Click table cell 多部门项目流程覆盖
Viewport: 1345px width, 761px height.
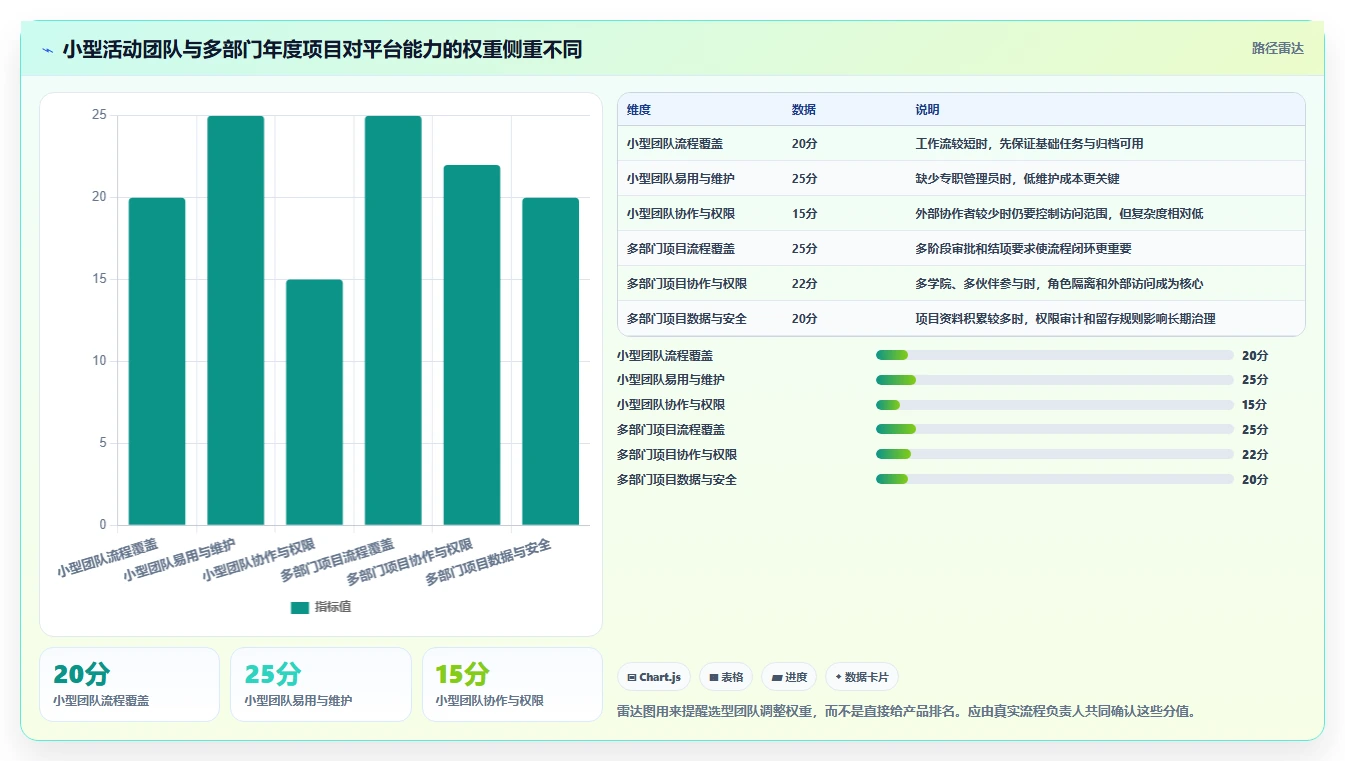click(681, 249)
